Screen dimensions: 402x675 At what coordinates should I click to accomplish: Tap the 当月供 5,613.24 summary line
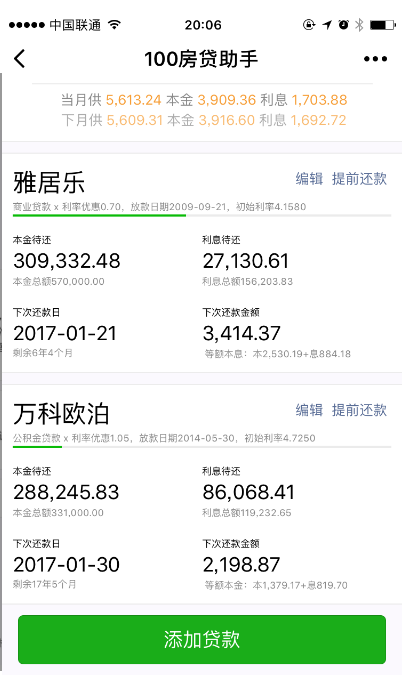pyautogui.click(x=204, y=100)
